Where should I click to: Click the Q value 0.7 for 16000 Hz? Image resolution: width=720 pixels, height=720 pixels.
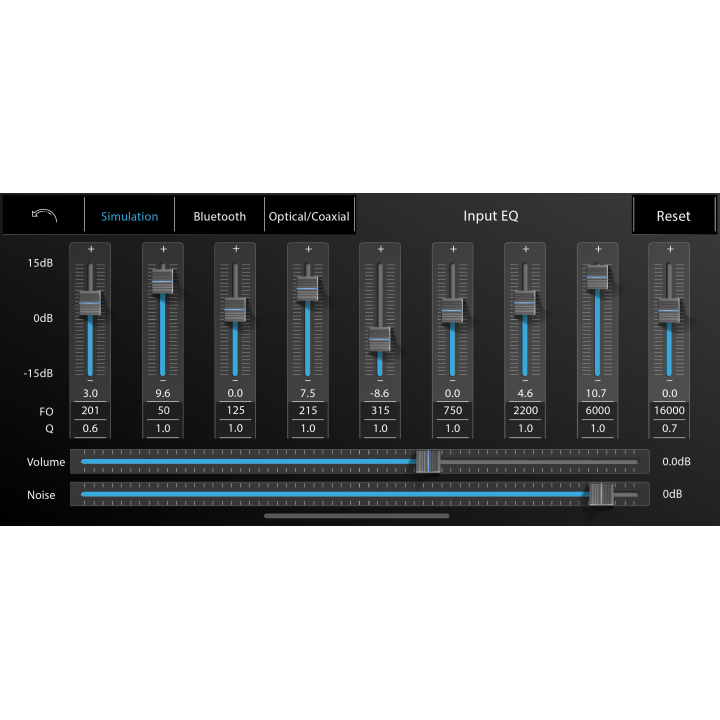(669, 428)
